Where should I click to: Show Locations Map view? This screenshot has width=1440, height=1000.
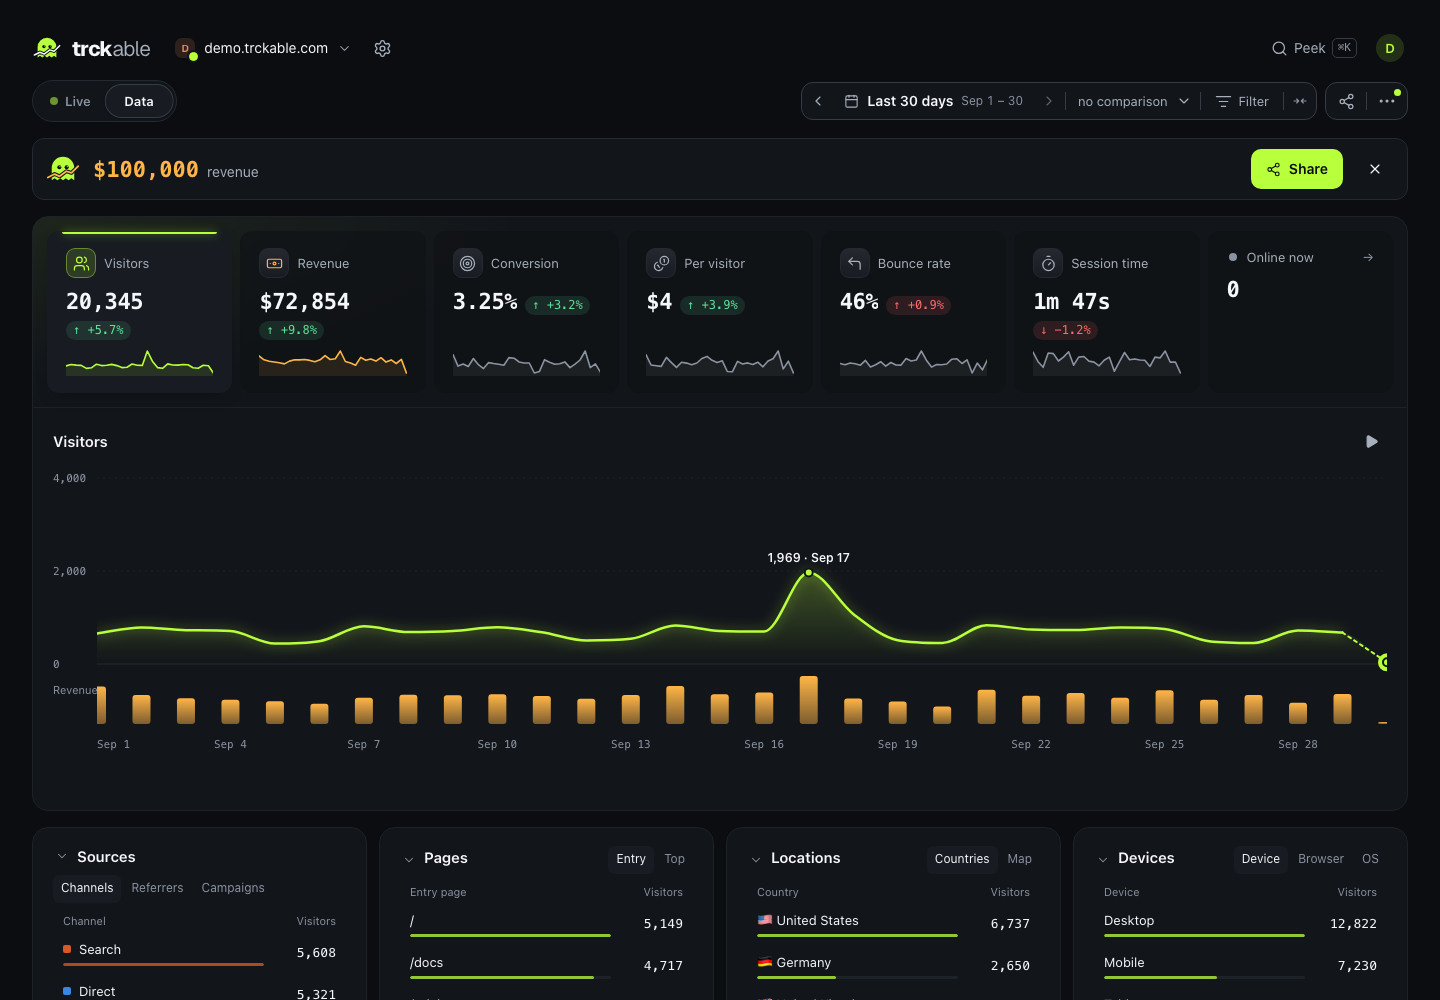(1020, 858)
